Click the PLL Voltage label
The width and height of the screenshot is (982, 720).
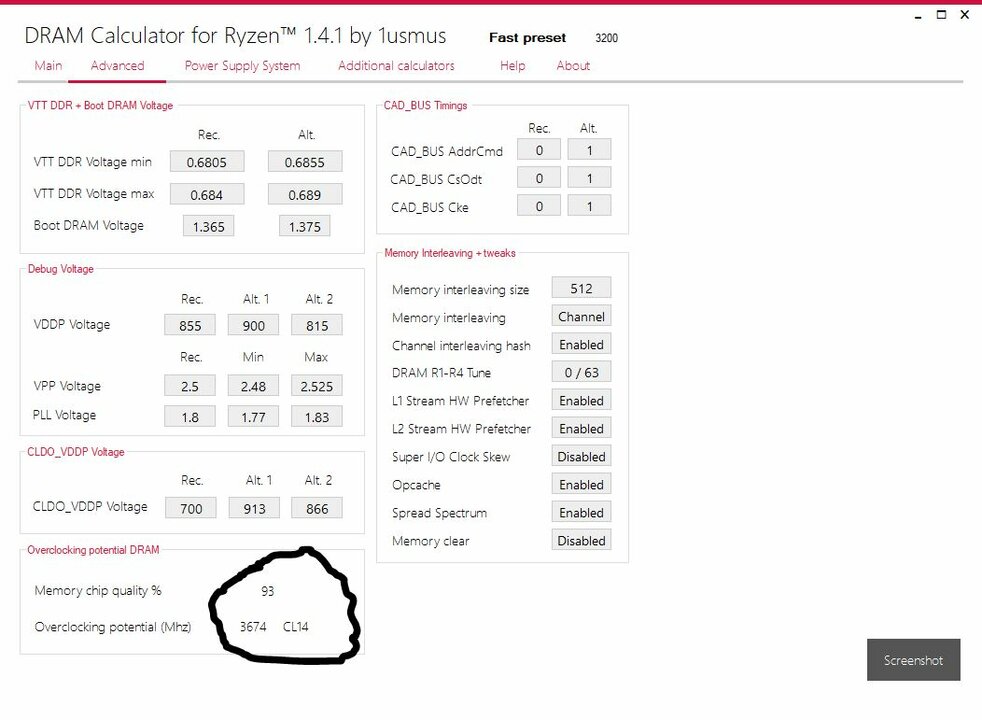[x=64, y=415]
